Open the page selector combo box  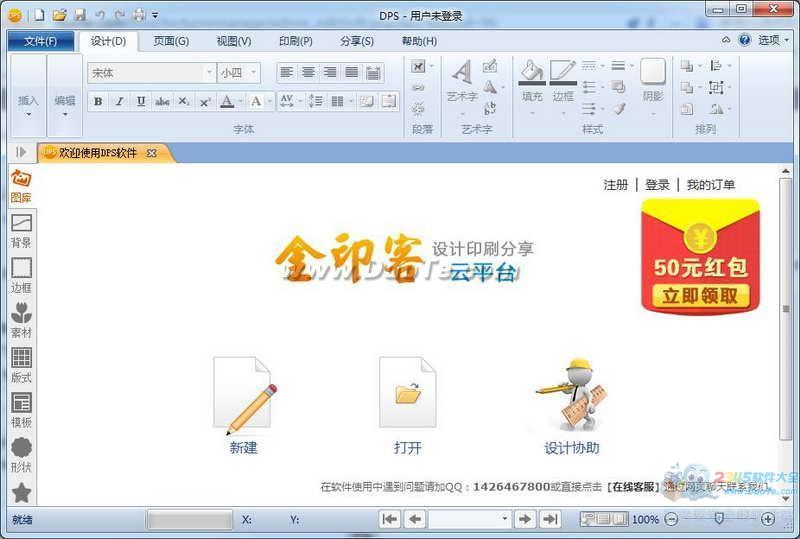pos(469,519)
